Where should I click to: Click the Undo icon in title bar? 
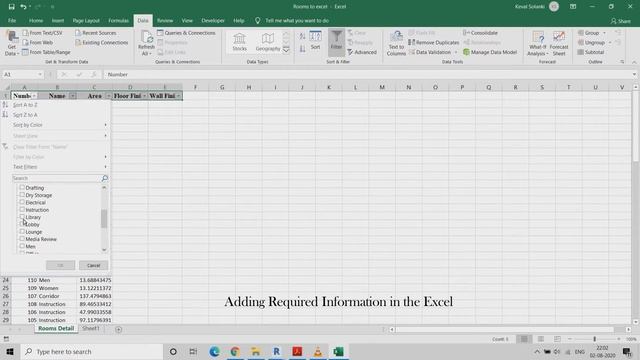[23, 7]
